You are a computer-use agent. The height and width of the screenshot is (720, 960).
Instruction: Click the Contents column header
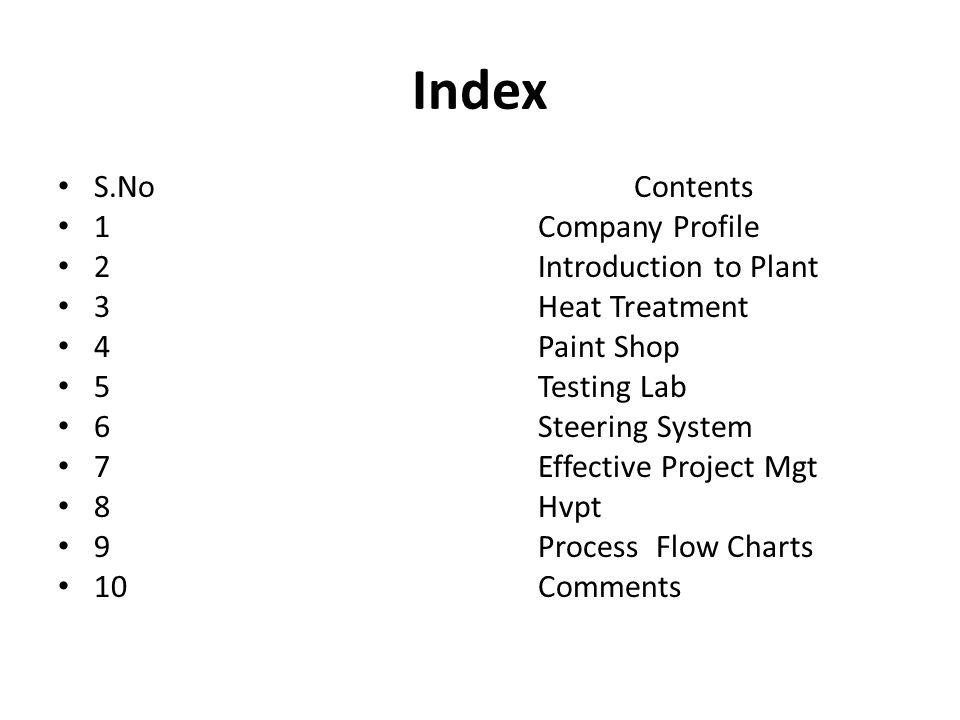pyautogui.click(x=693, y=187)
